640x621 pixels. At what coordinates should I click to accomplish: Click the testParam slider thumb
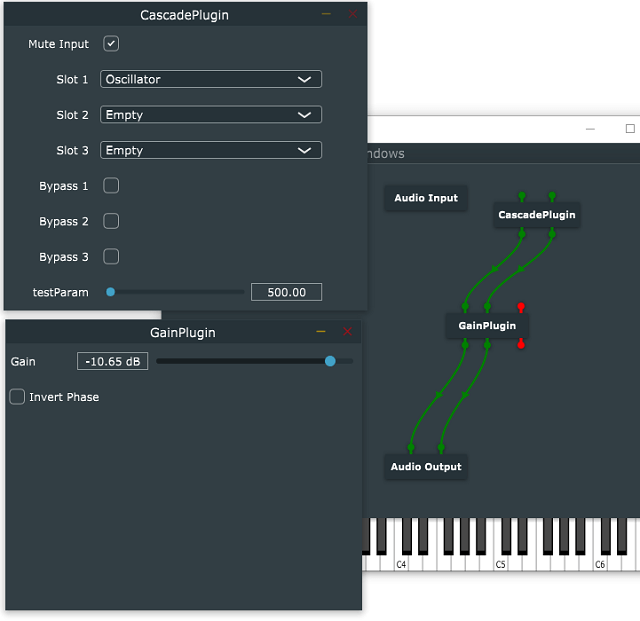click(111, 292)
